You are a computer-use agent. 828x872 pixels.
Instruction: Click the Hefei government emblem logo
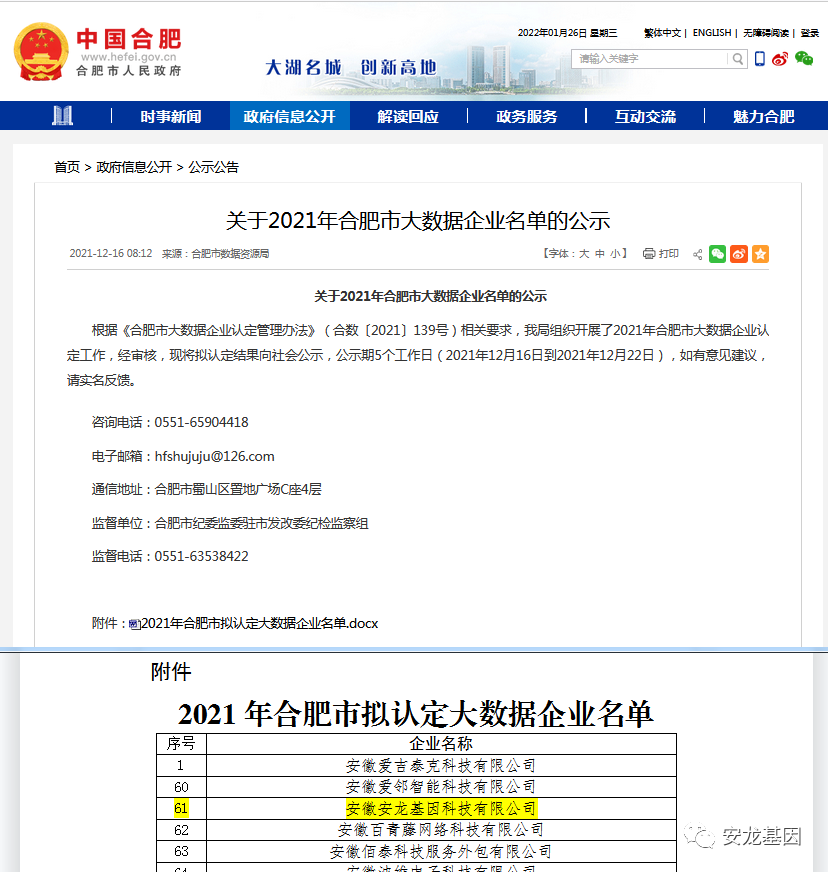[41, 52]
